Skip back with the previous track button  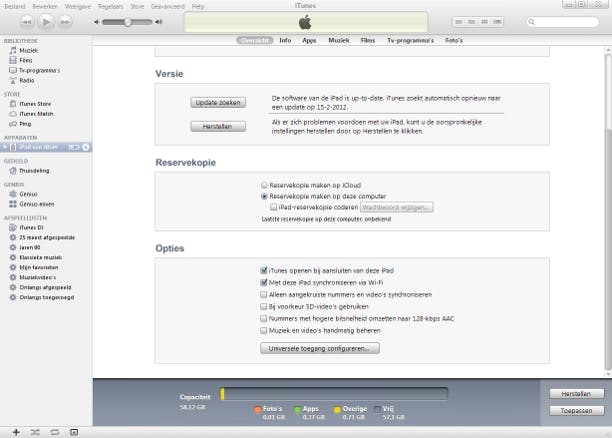[27, 22]
